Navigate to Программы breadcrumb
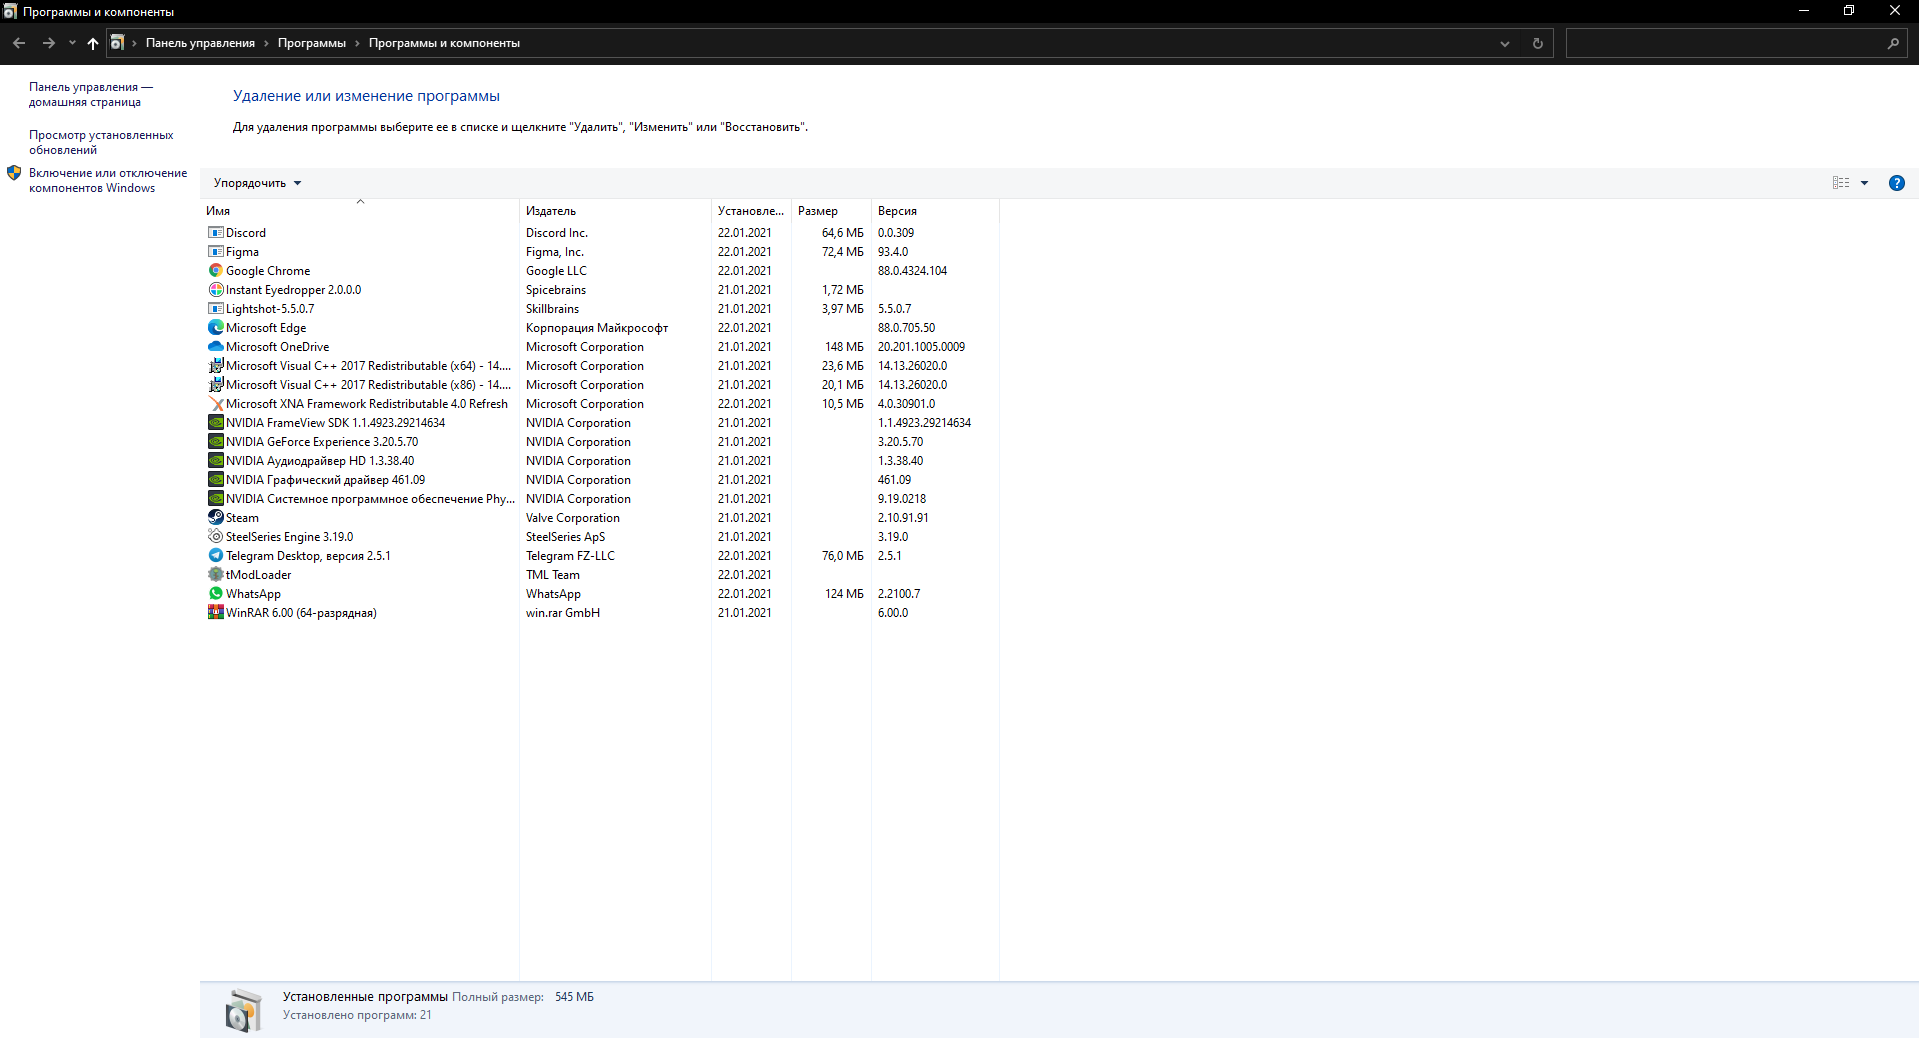This screenshot has width=1919, height=1038. (x=312, y=43)
